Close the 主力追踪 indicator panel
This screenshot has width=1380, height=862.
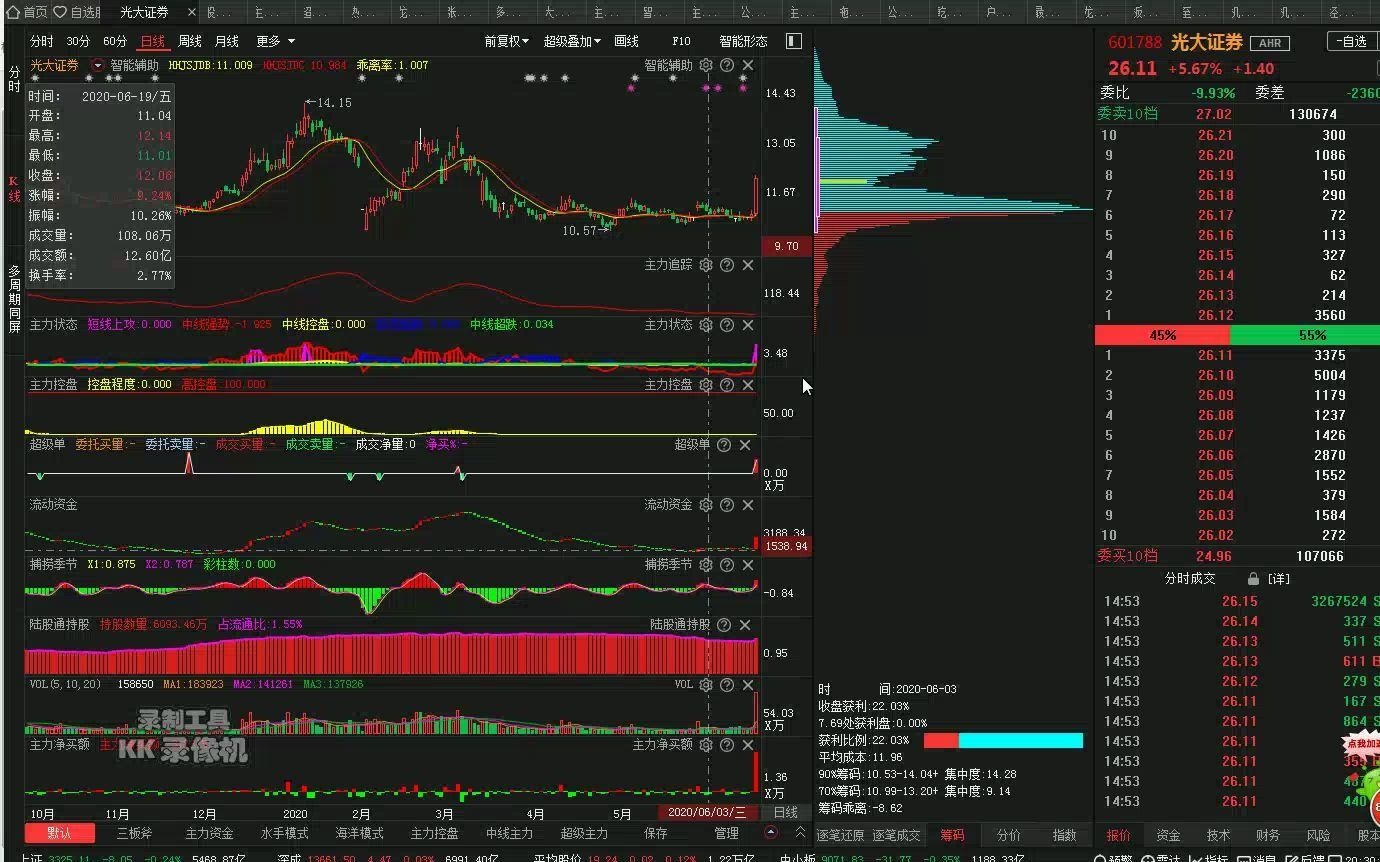click(747, 265)
